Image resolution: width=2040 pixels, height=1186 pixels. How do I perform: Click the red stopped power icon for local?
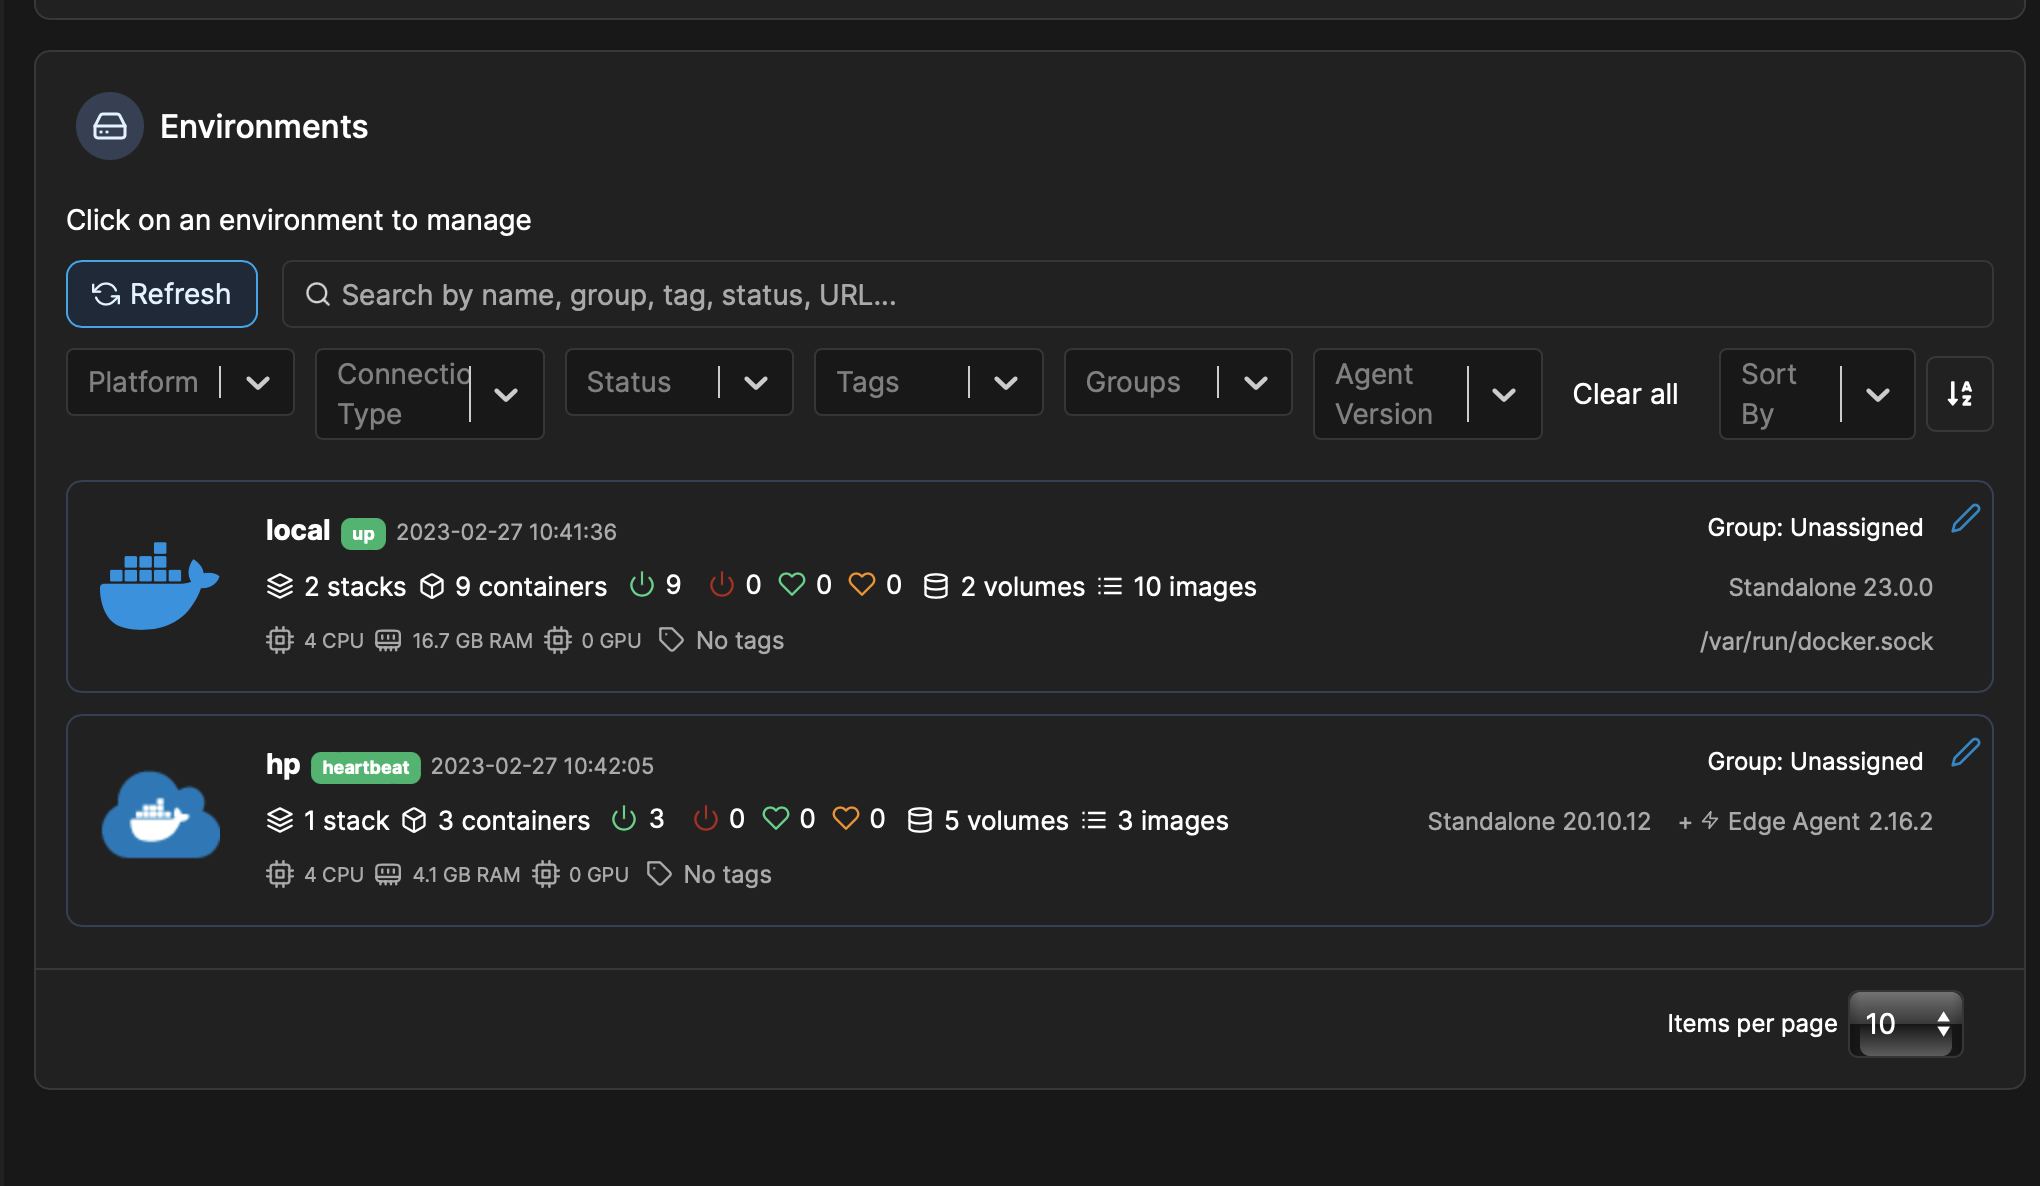click(x=722, y=585)
